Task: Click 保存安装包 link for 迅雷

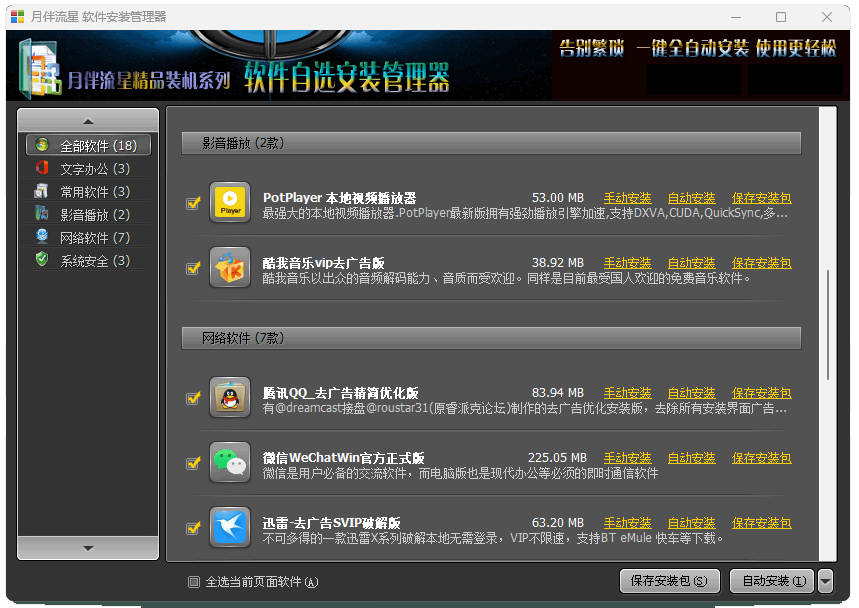Action: pyautogui.click(x=761, y=523)
